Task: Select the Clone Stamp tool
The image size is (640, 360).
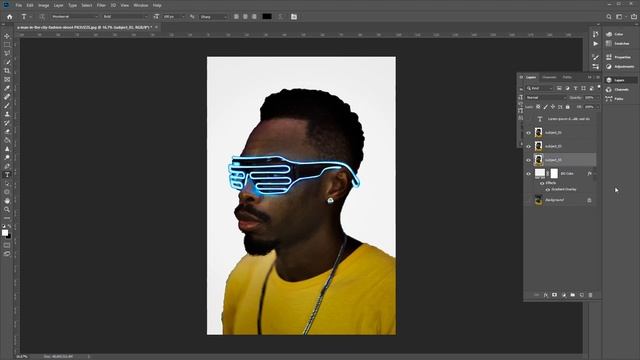Action: pos(7,114)
